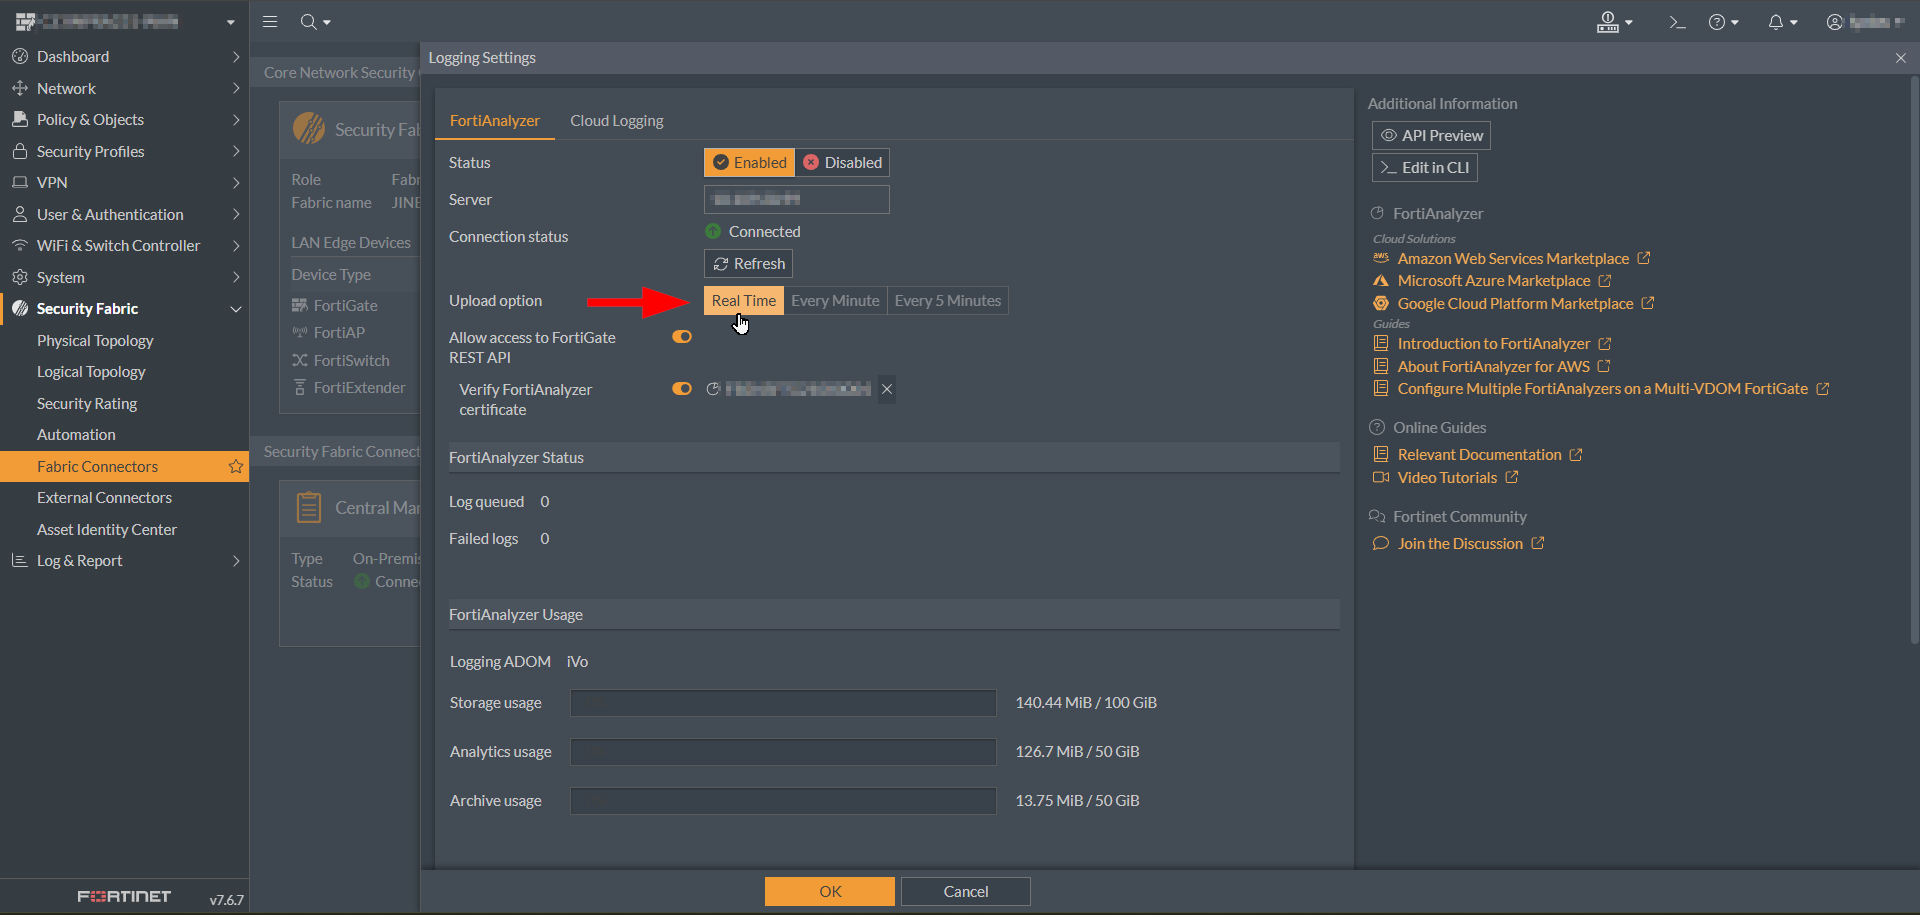Screen dimensions: 1920x915
Task: Select Every 5 Minutes upload option
Action: click(947, 301)
